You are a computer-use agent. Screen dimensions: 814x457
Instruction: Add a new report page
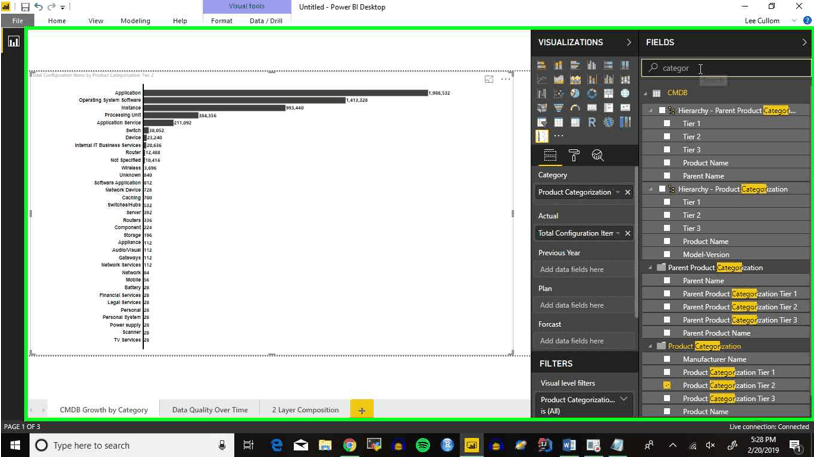pos(362,410)
